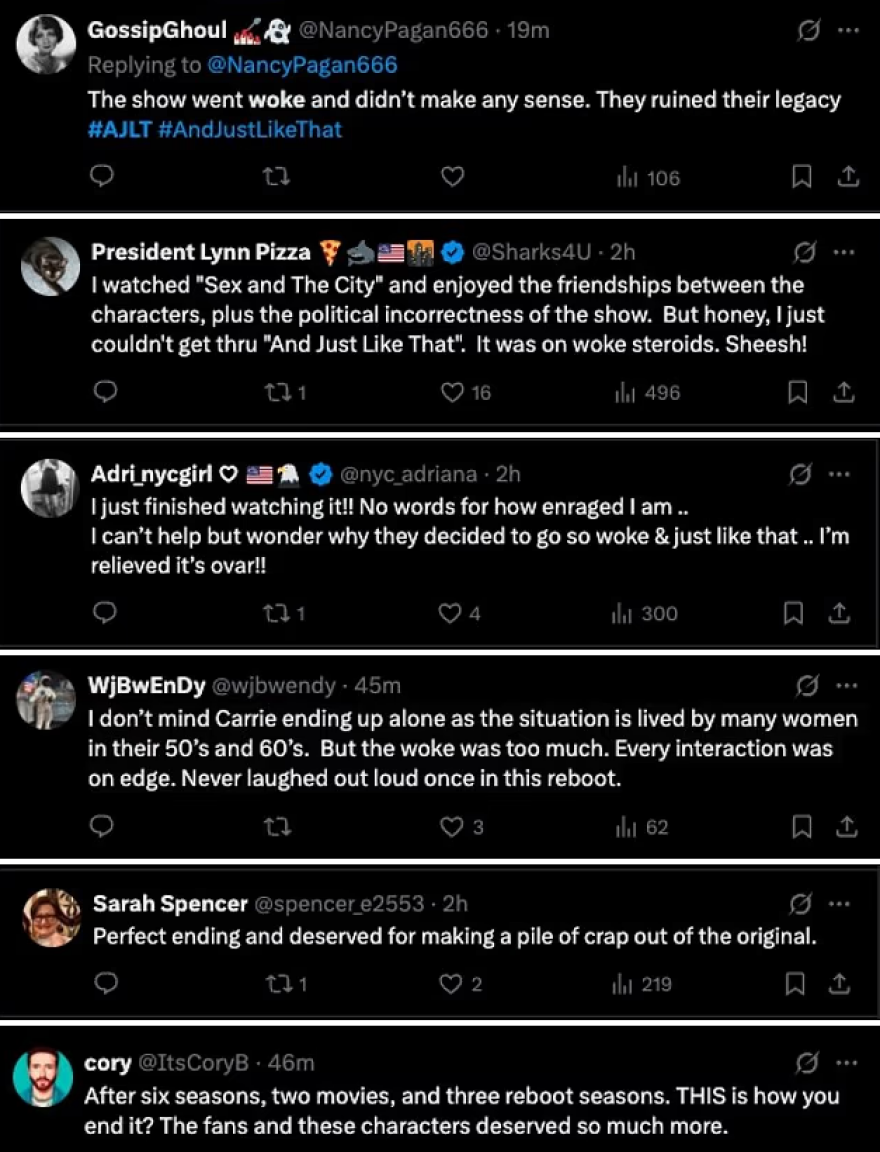Open more options on GossipGhoul's tweet
880x1152 pixels.
pos(848,31)
